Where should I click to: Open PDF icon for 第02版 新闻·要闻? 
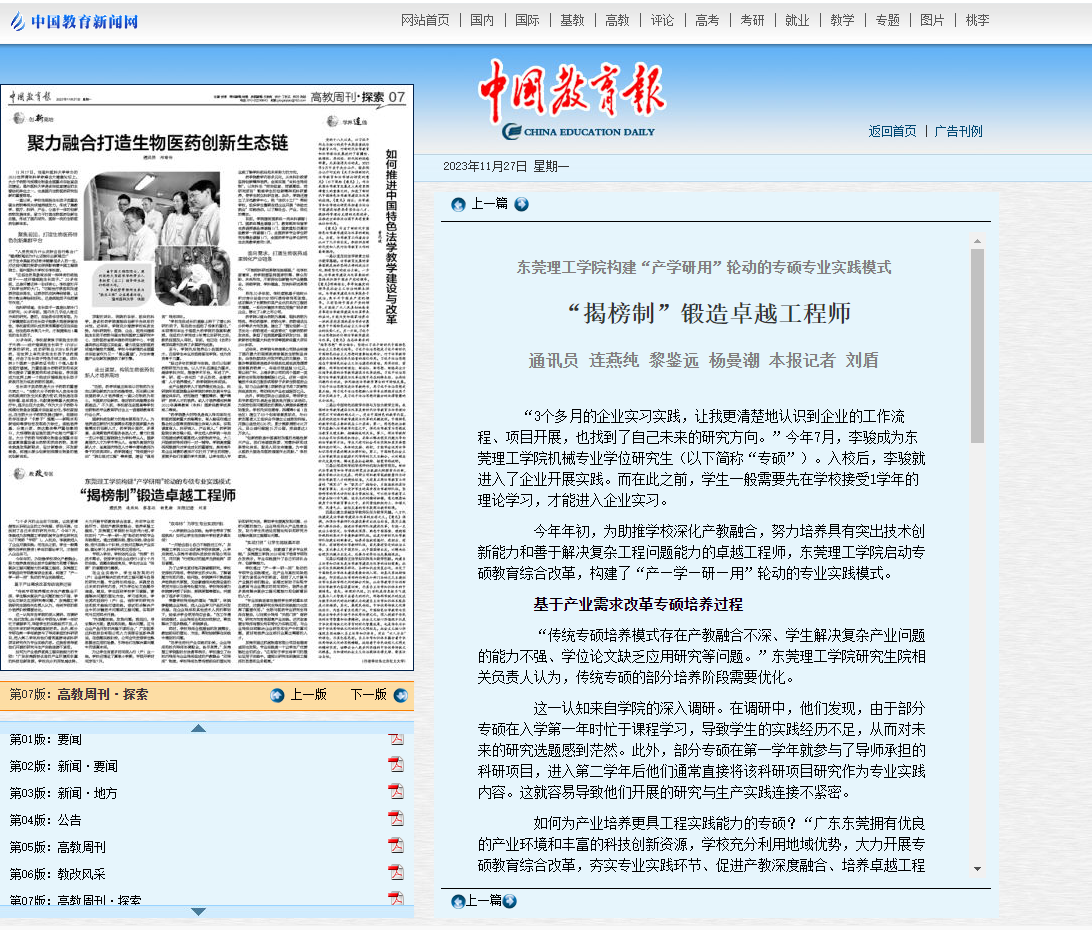tap(396, 765)
